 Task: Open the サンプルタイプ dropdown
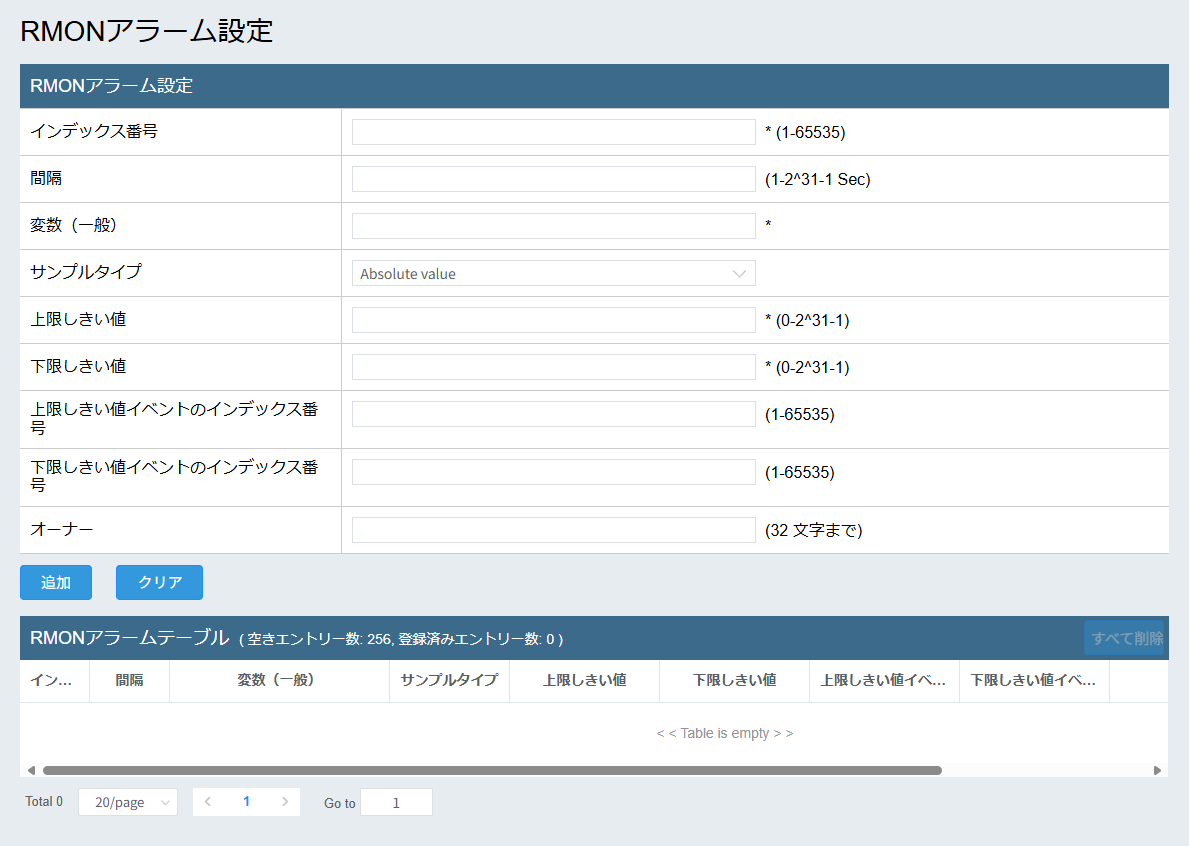coord(553,273)
